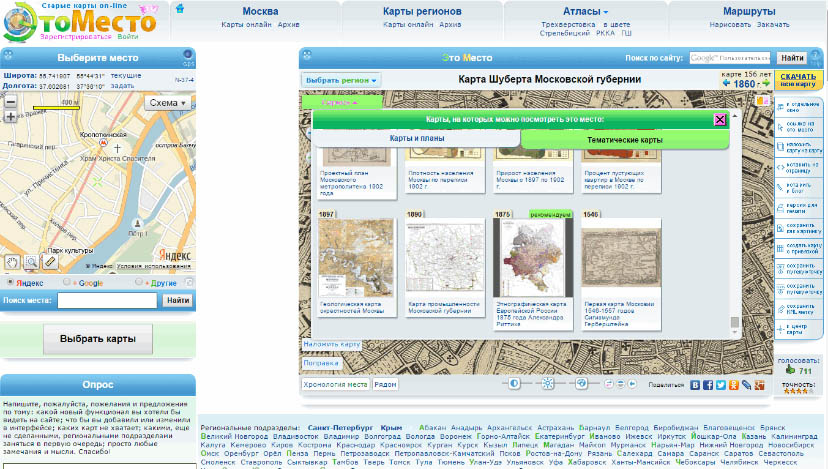Go to the previous year map arrow
The width and height of the screenshot is (828, 469).
[x=726, y=83]
